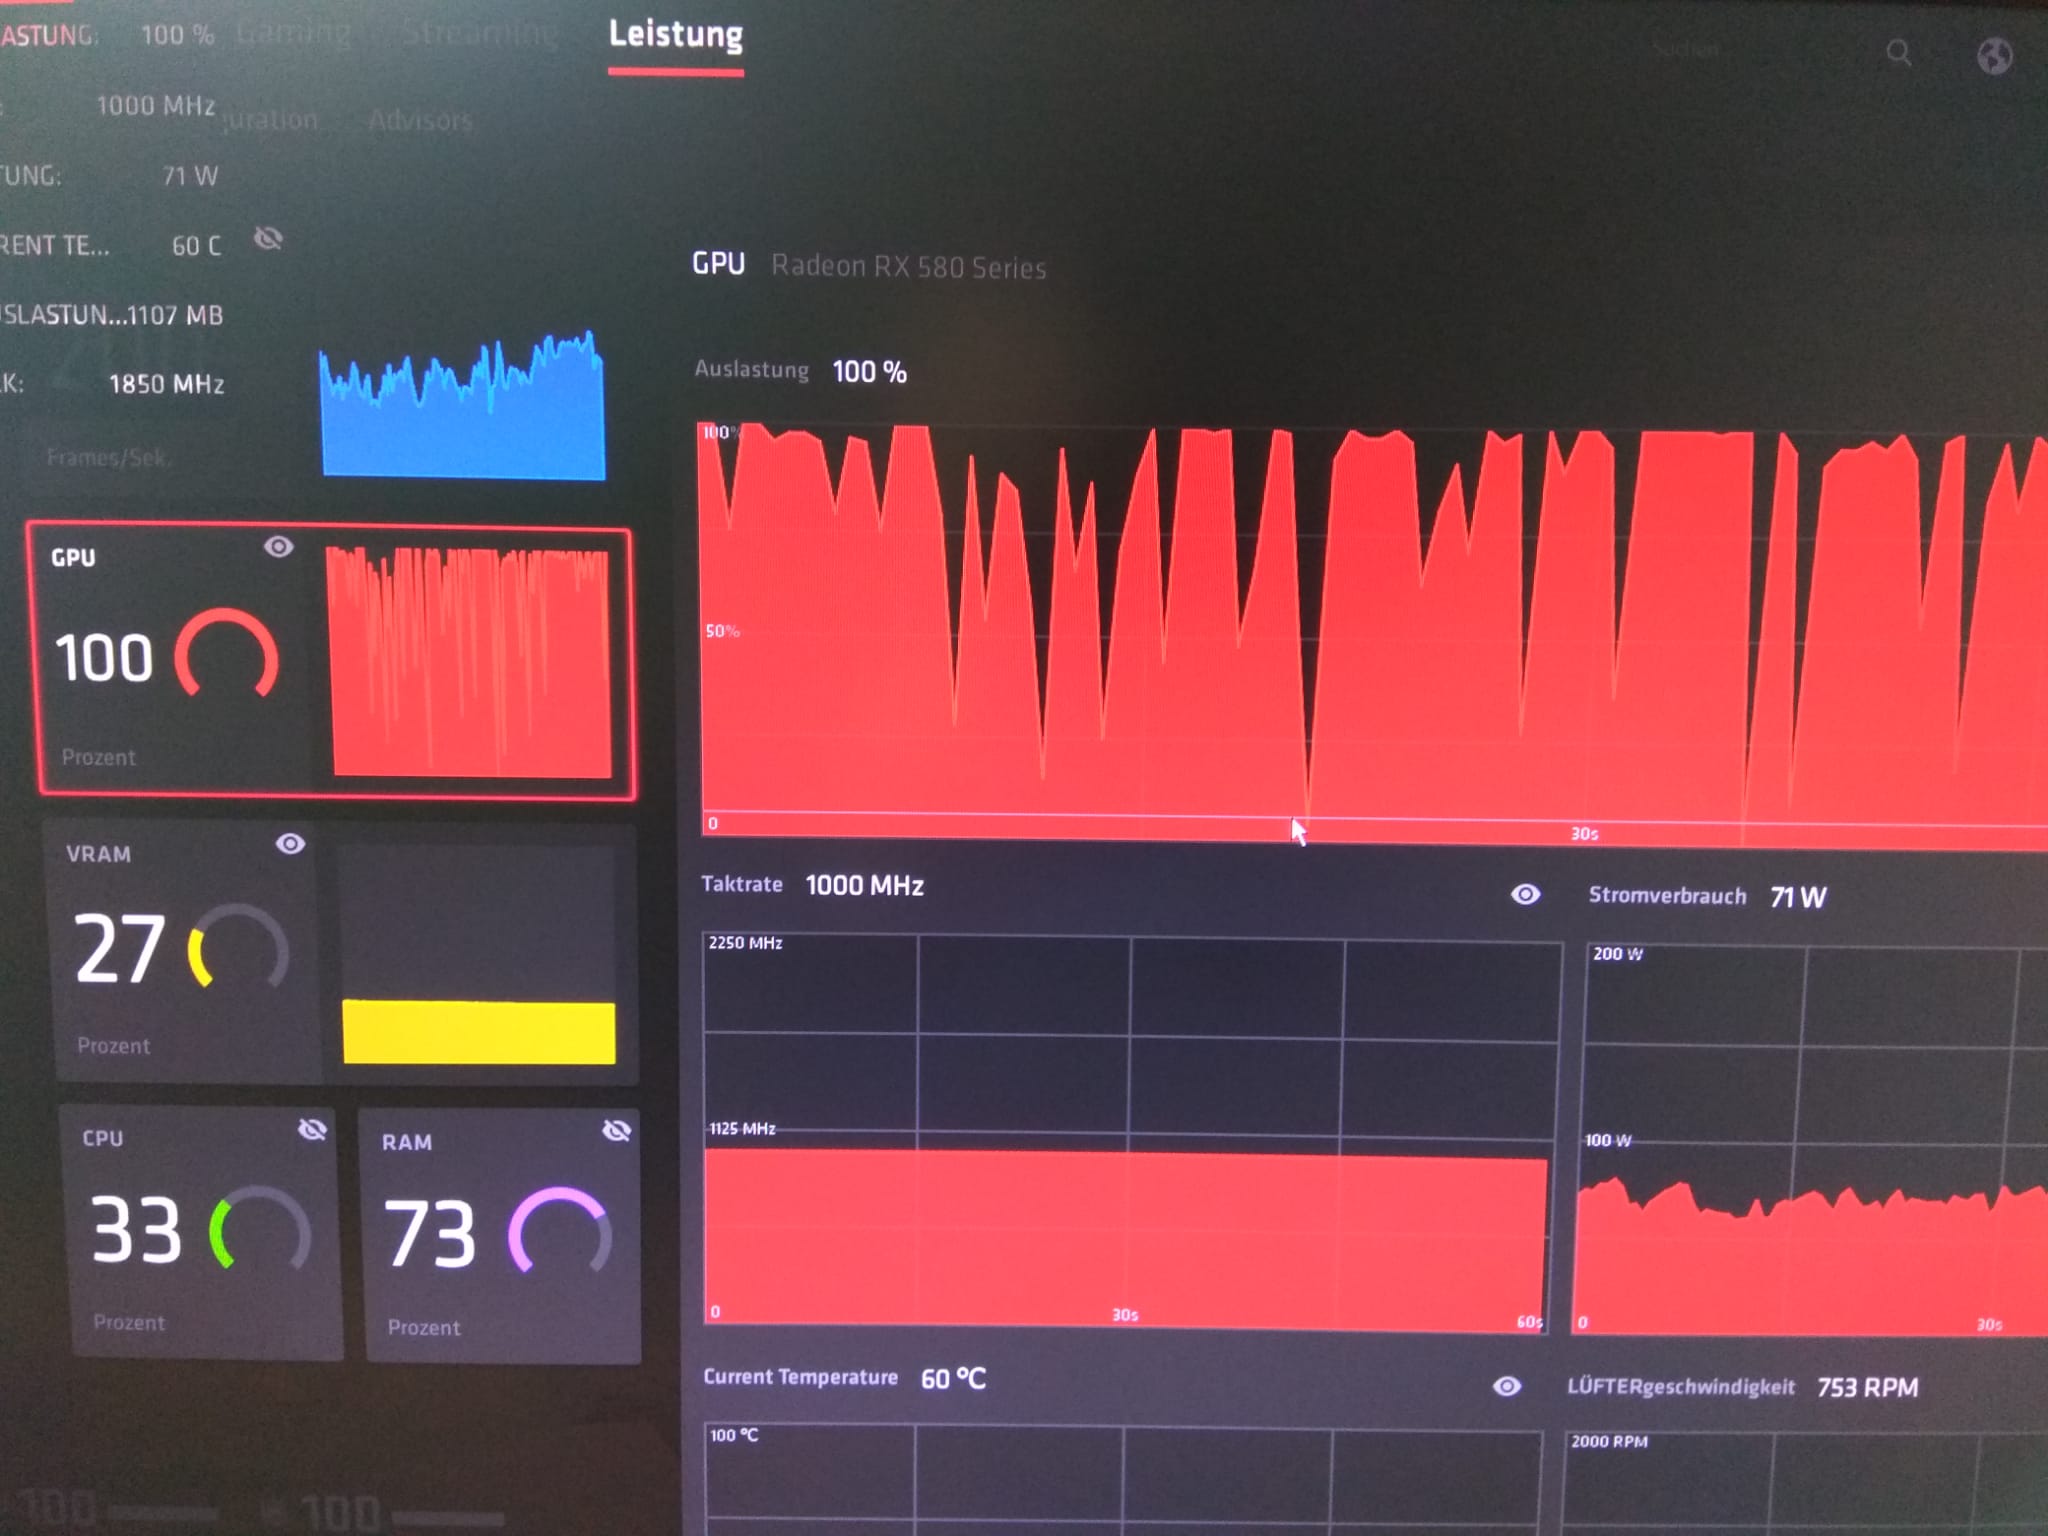Open the Gaming tab
The width and height of the screenshot is (2048, 1536).
(294, 35)
